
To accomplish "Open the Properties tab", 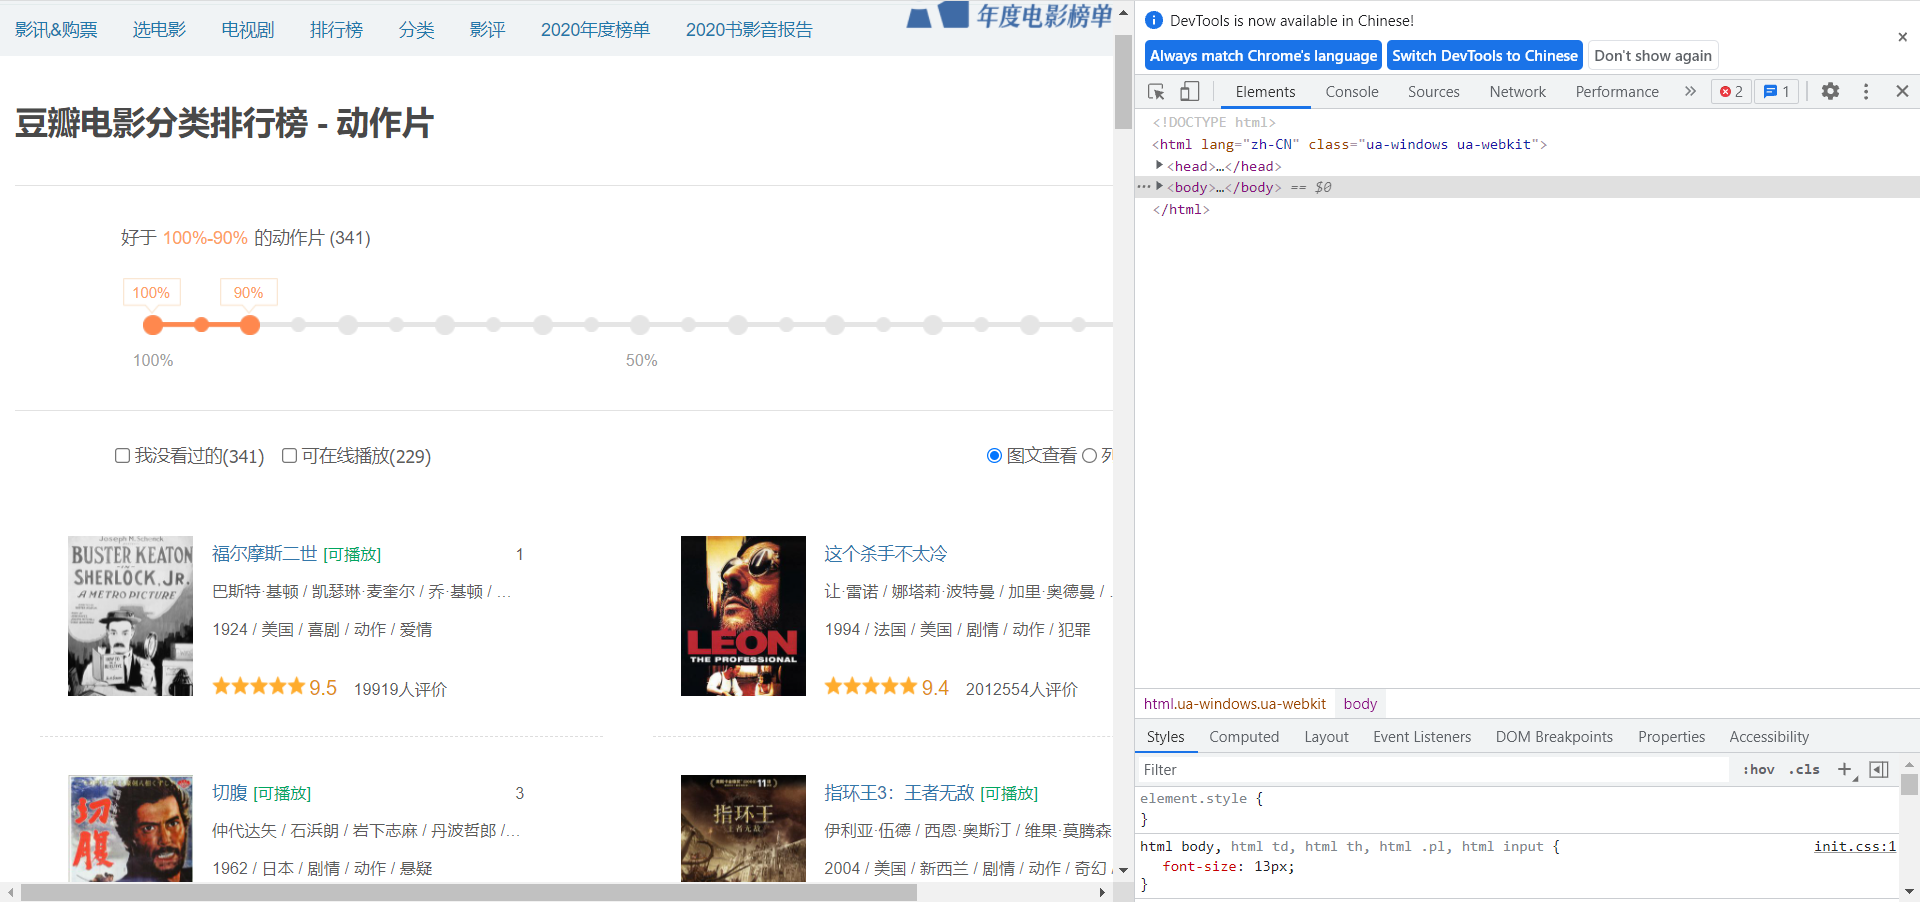I will [1671, 737].
